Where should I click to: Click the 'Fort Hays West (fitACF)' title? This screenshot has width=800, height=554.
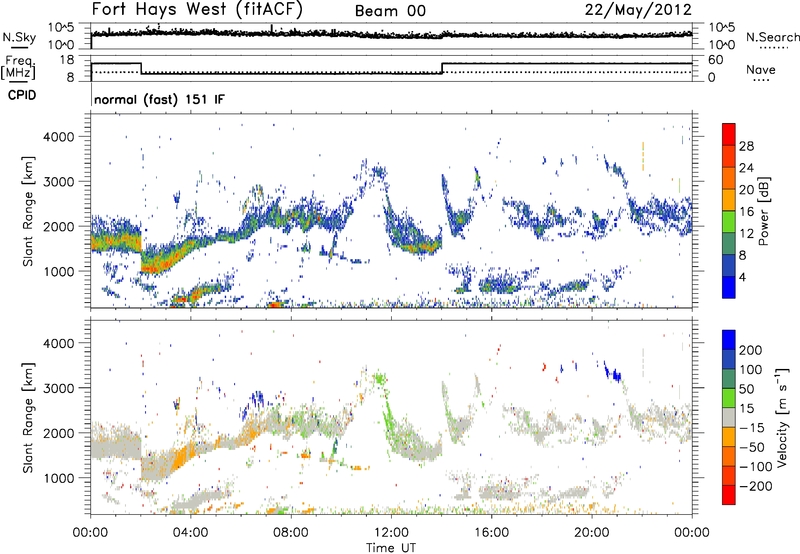[197, 10]
